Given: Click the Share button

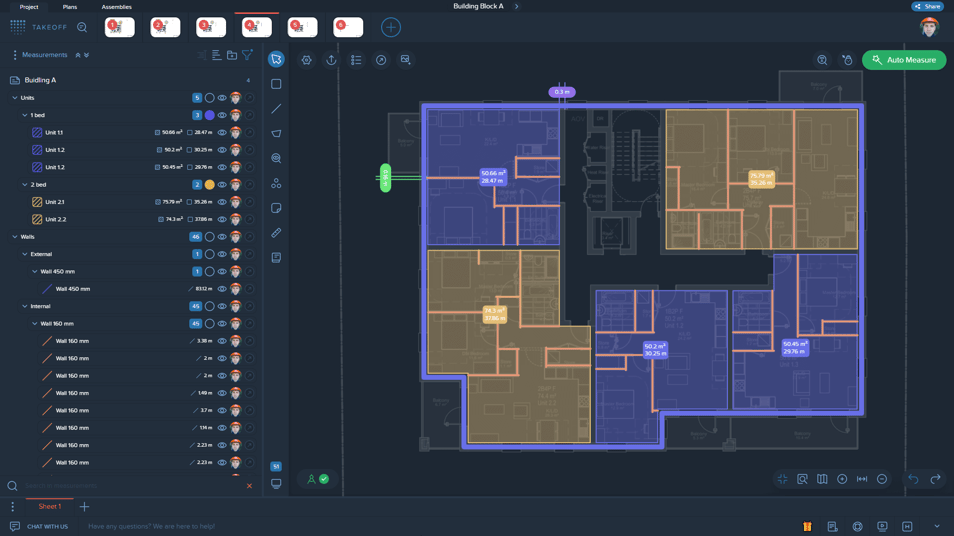Looking at the screenshot, I should [928, 6].
